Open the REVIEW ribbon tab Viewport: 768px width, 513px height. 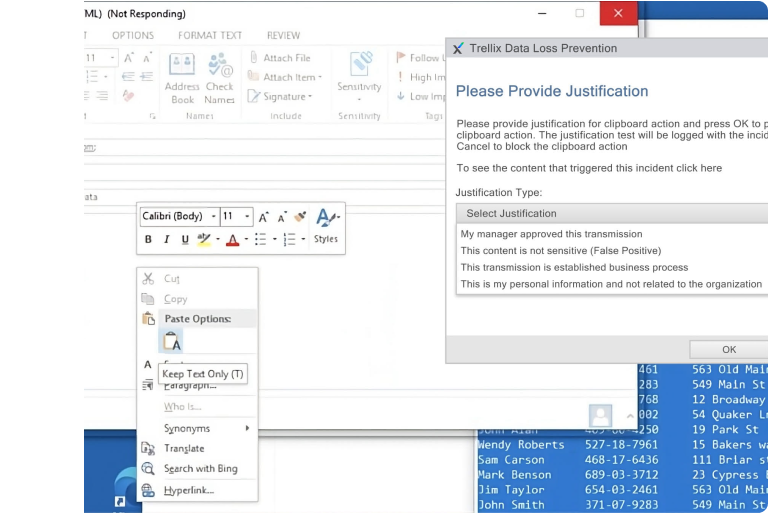click(283, 35)
